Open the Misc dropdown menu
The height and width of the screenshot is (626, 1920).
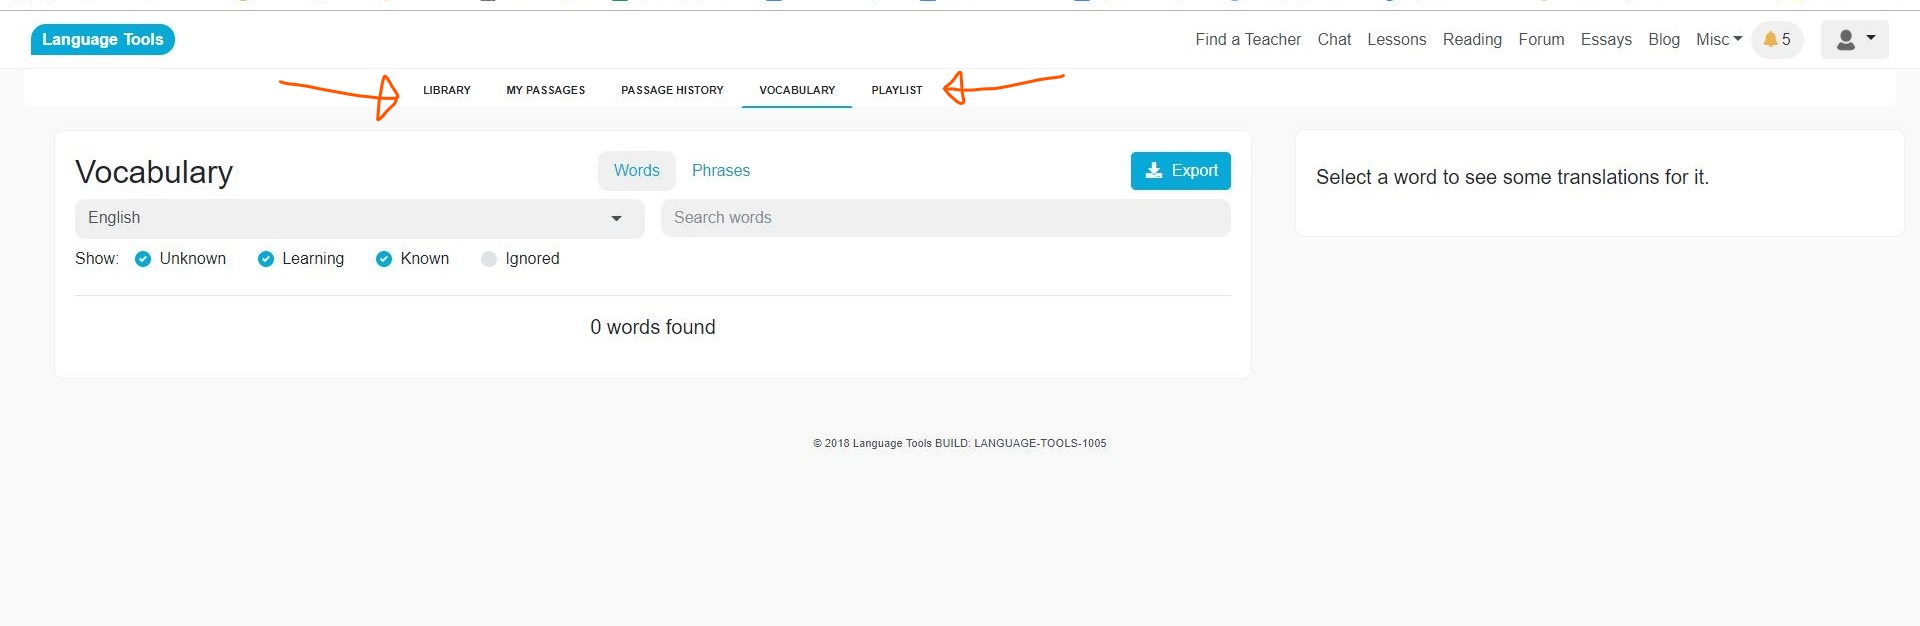click(1718, 40)
